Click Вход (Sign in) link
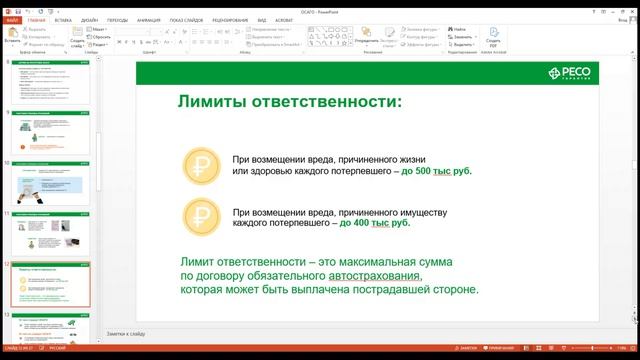Screen dimensions: 640x360 tap(622, 20)
